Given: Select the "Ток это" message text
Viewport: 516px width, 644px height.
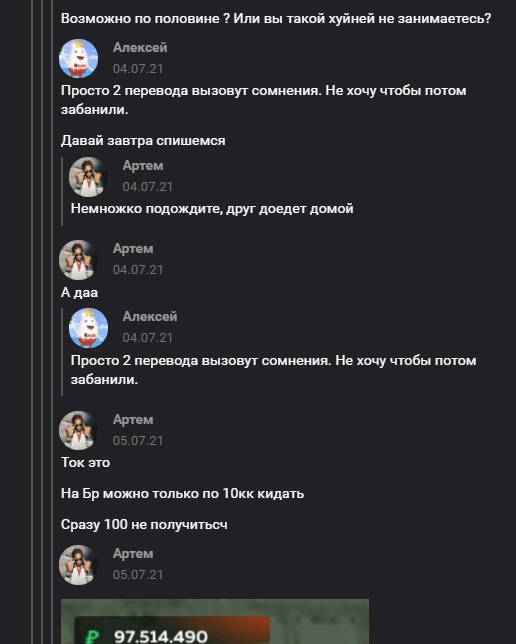Looking at the screenshot, I should (85, 462).
